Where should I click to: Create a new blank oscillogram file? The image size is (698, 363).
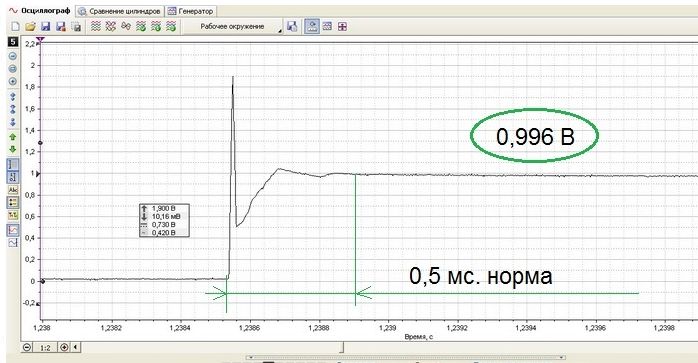tap(16, 27)
